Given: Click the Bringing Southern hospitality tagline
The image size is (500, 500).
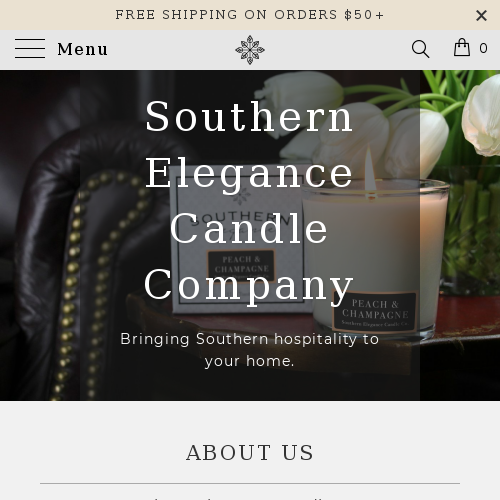Looking at the screenshot, I should 250,350.
